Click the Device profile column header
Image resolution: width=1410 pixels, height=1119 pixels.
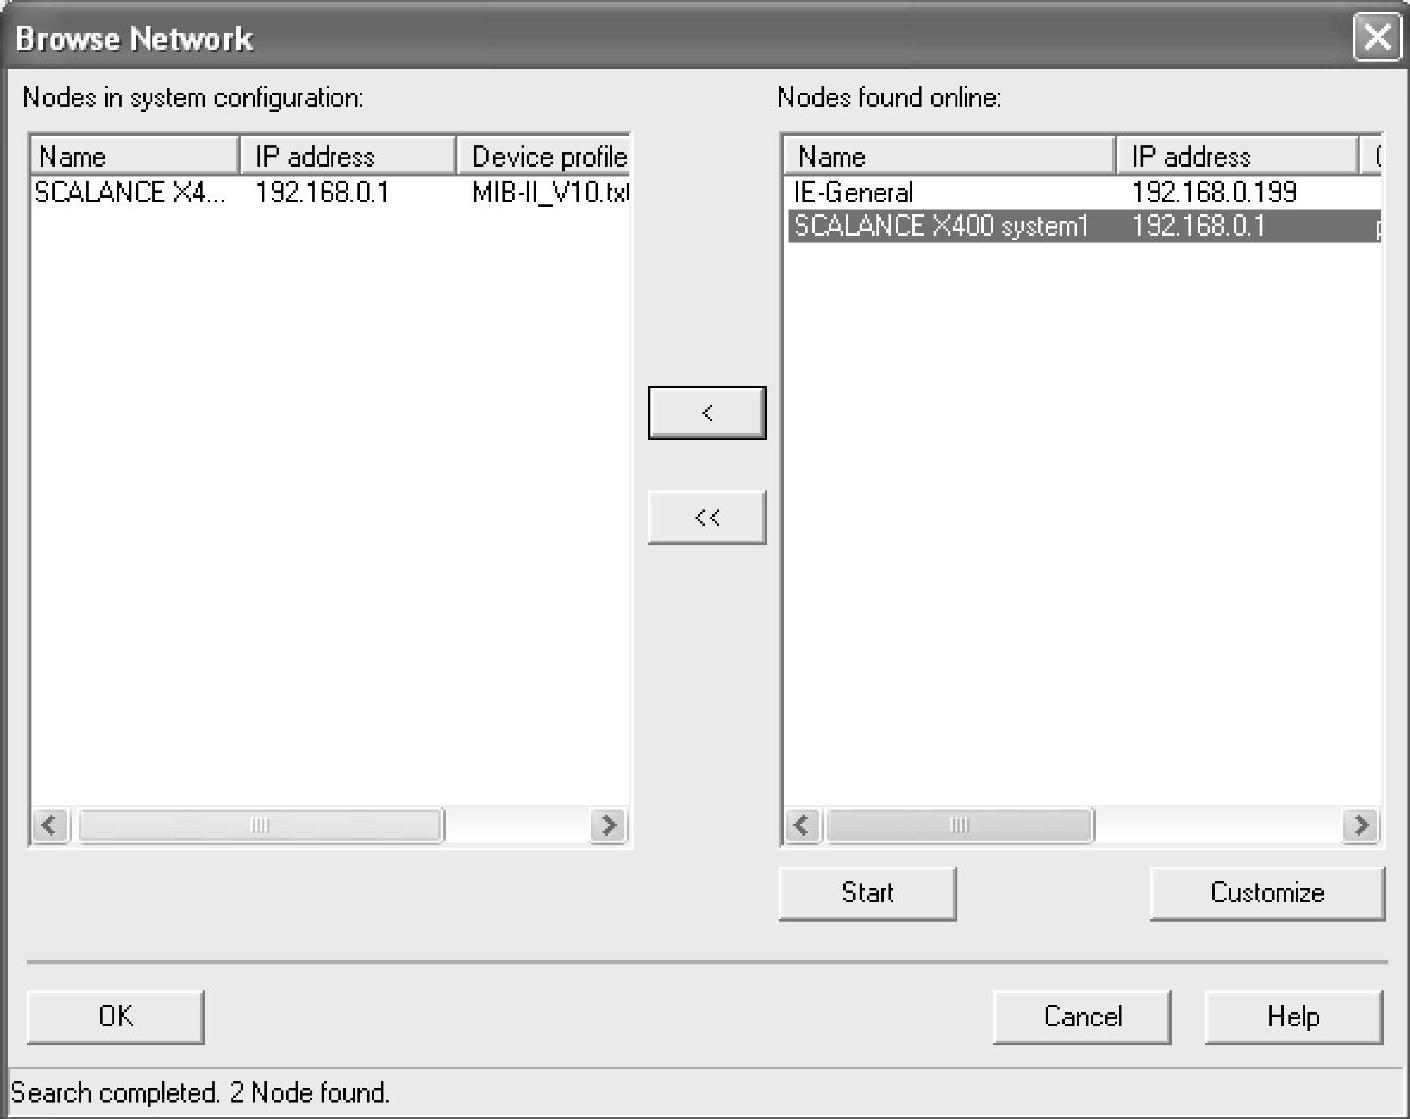click(544, 156)
